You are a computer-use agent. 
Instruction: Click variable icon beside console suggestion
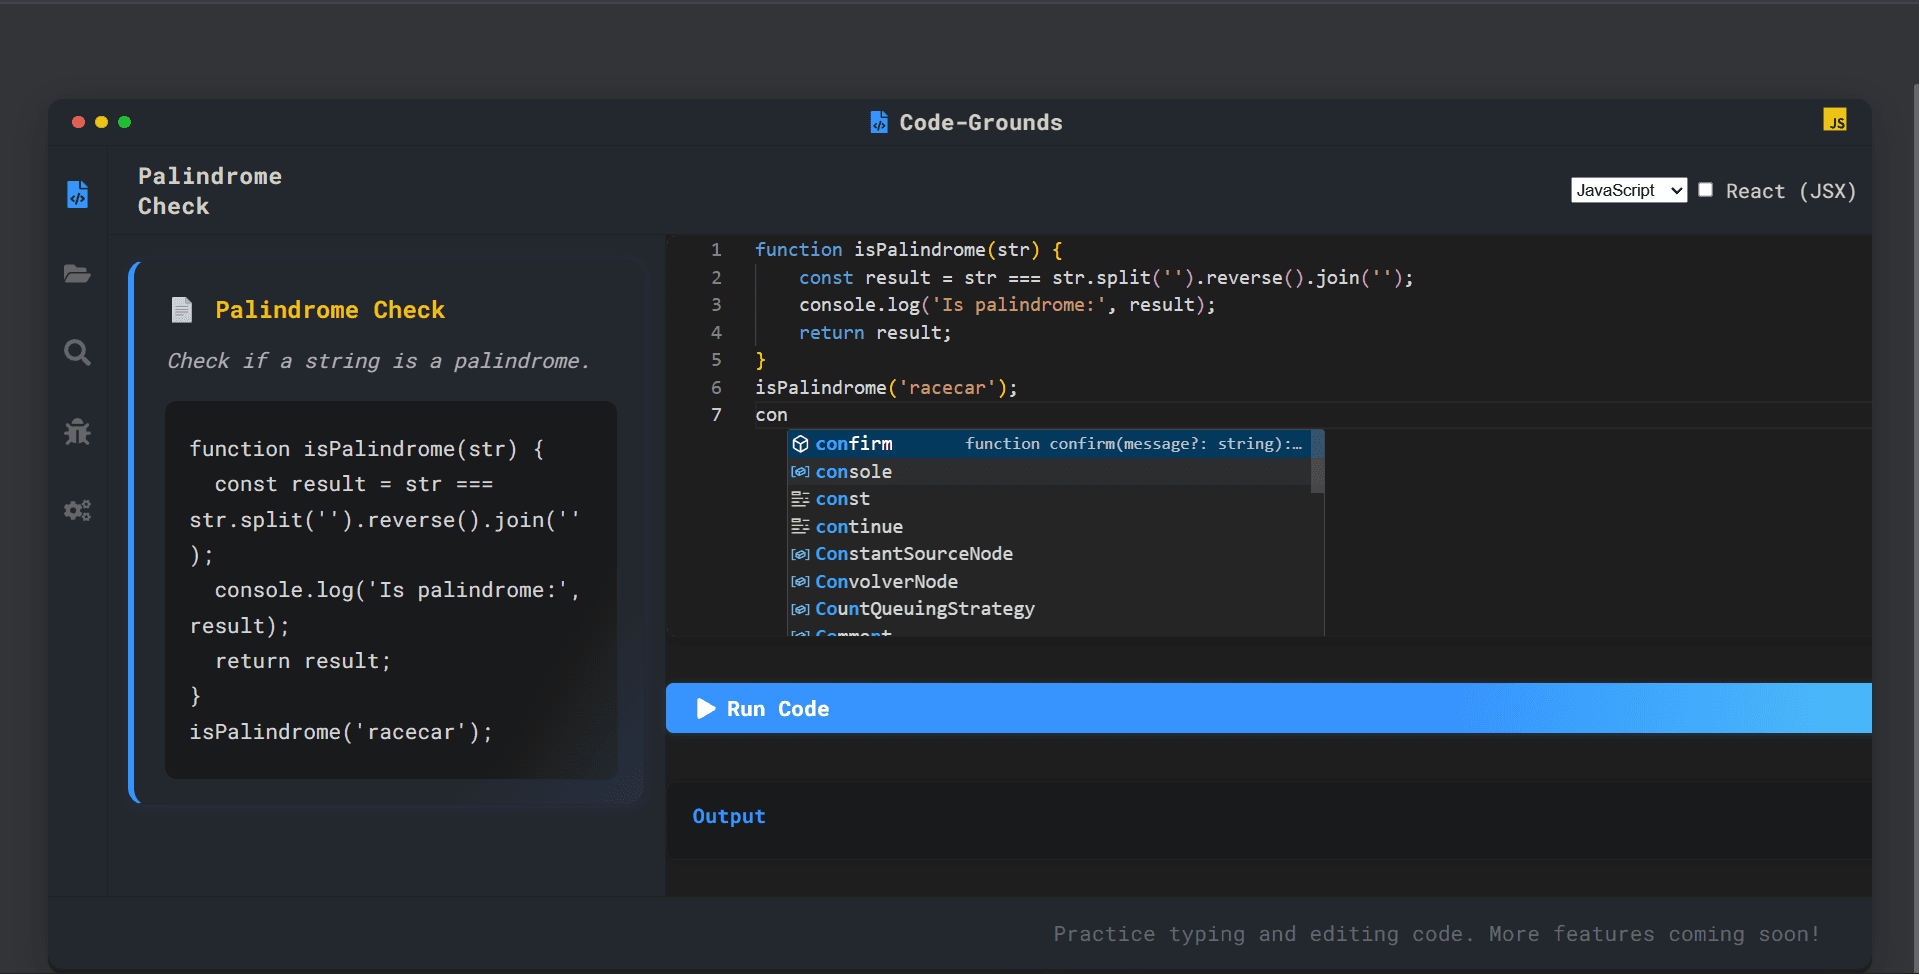pos(800,471)
